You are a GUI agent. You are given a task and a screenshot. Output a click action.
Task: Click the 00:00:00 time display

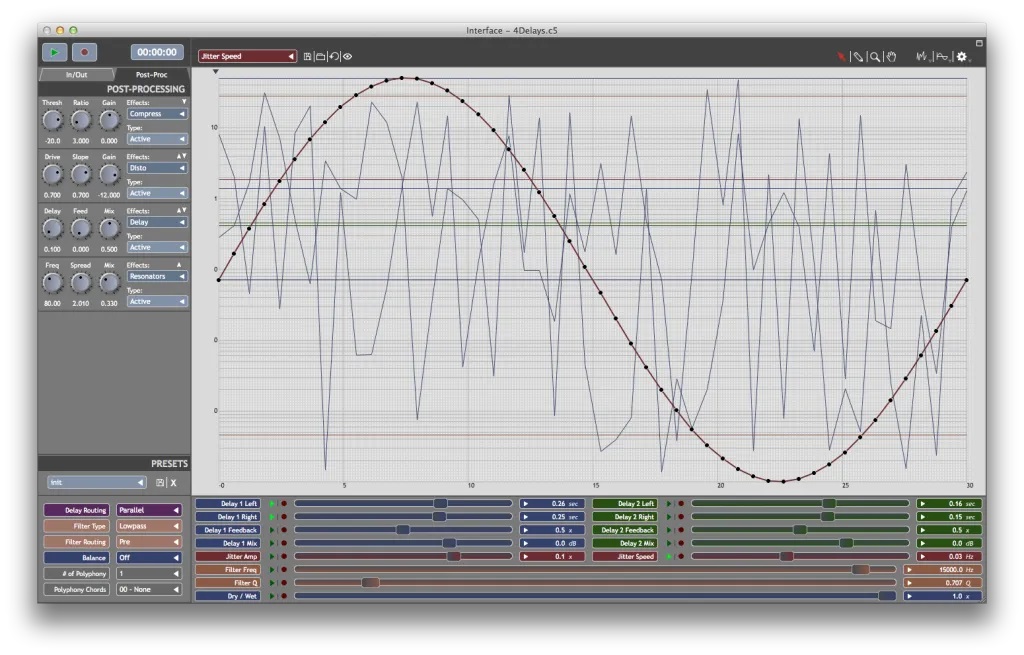point(157,52)
